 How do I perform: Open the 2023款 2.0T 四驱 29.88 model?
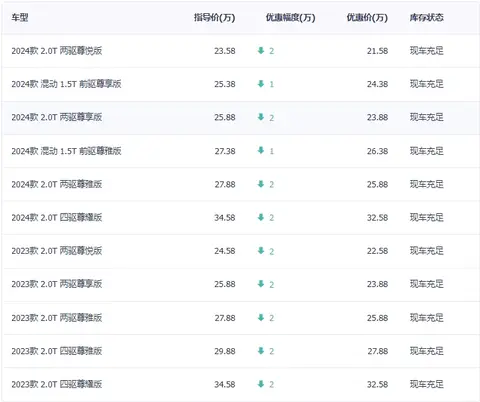coord(57,351)
